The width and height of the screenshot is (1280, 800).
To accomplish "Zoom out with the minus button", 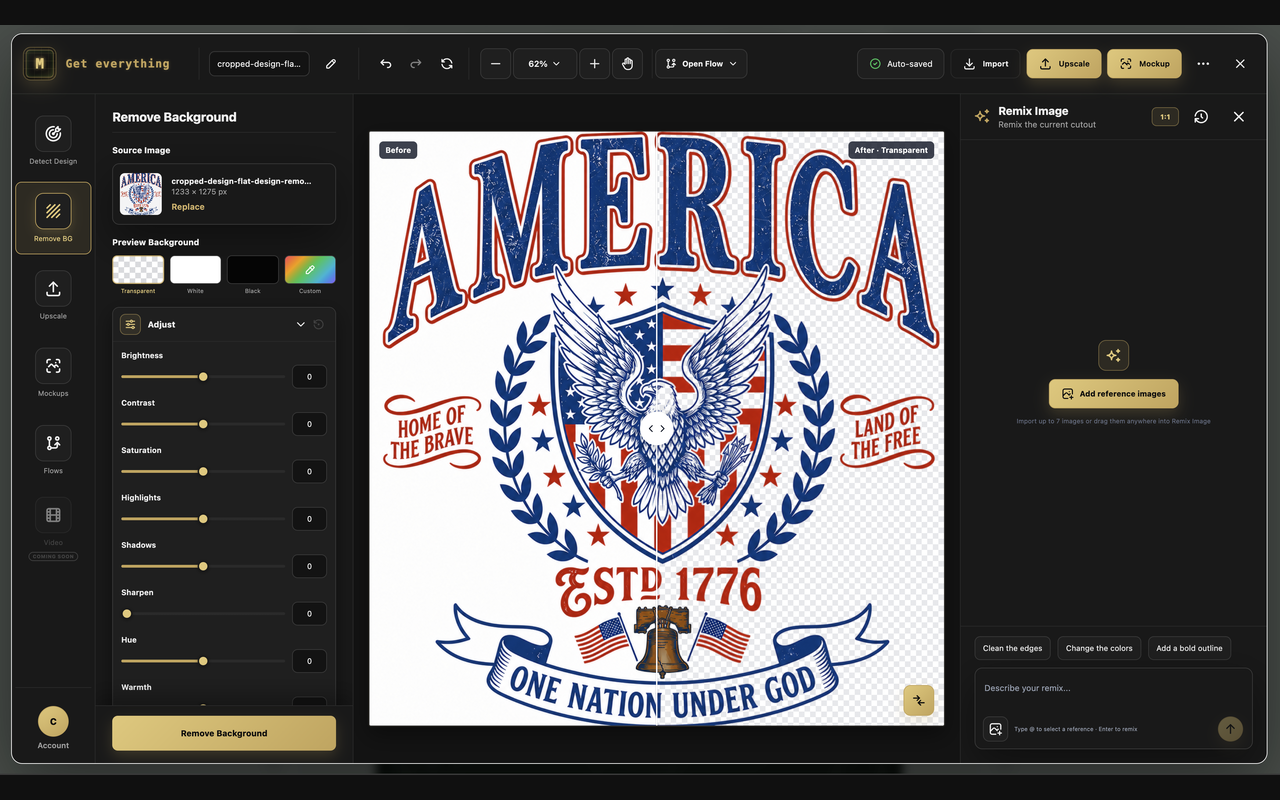I will pyautogui.click(x=495, y=64).
